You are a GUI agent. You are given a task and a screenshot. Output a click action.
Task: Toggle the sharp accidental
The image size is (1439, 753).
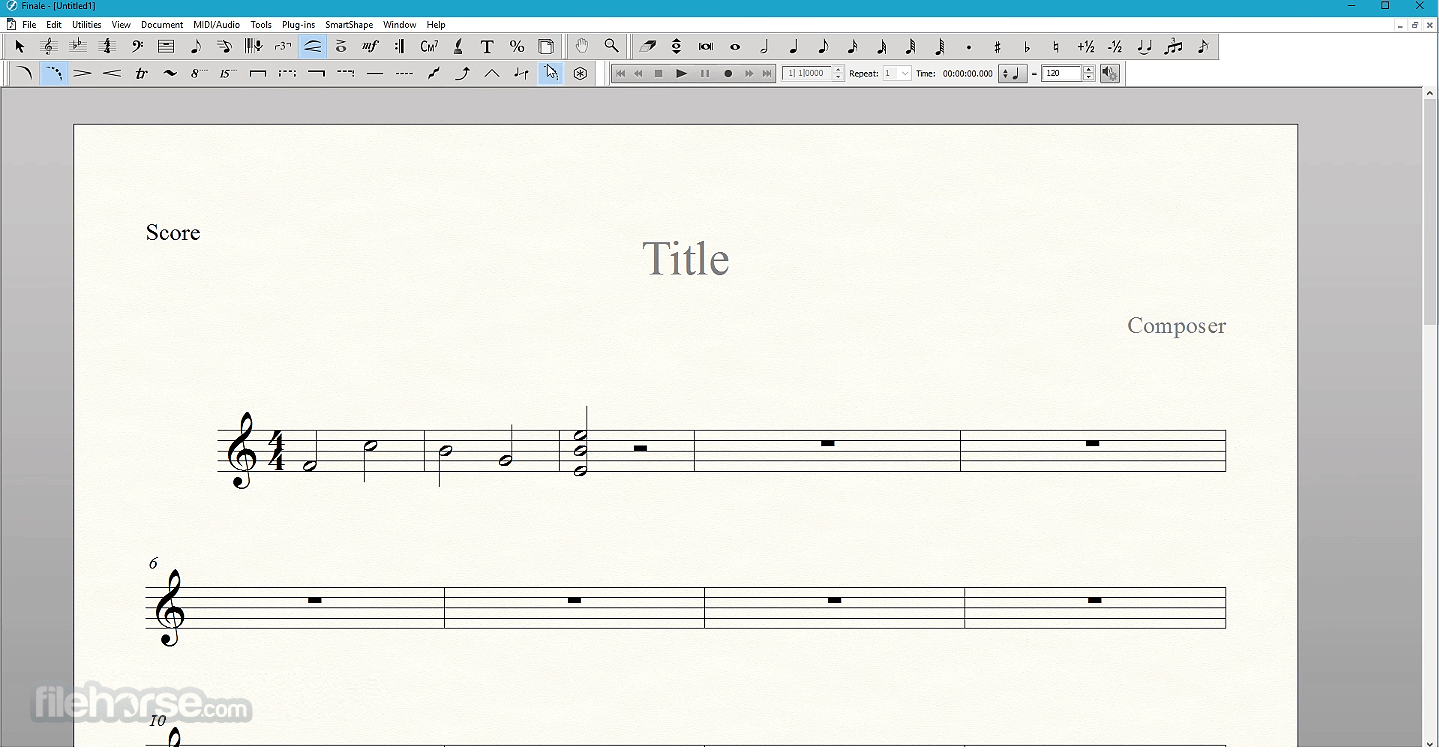pos(998,46)
